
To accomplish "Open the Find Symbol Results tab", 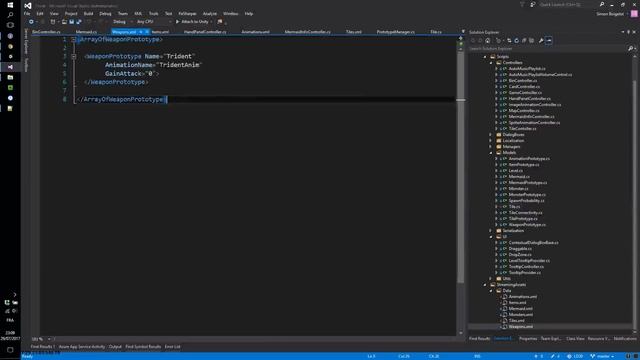I will point(143,347).
